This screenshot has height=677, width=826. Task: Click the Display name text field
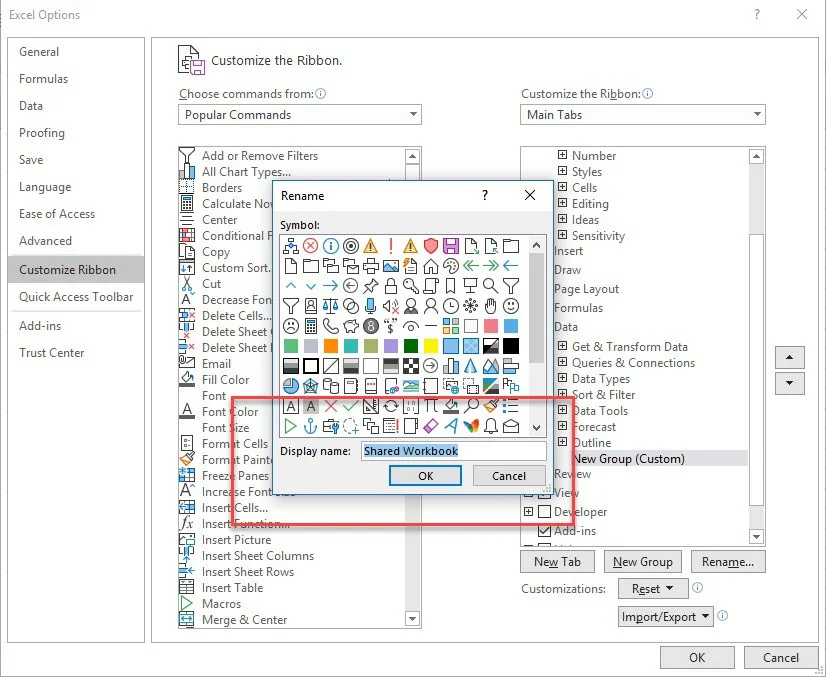(453, 451)
